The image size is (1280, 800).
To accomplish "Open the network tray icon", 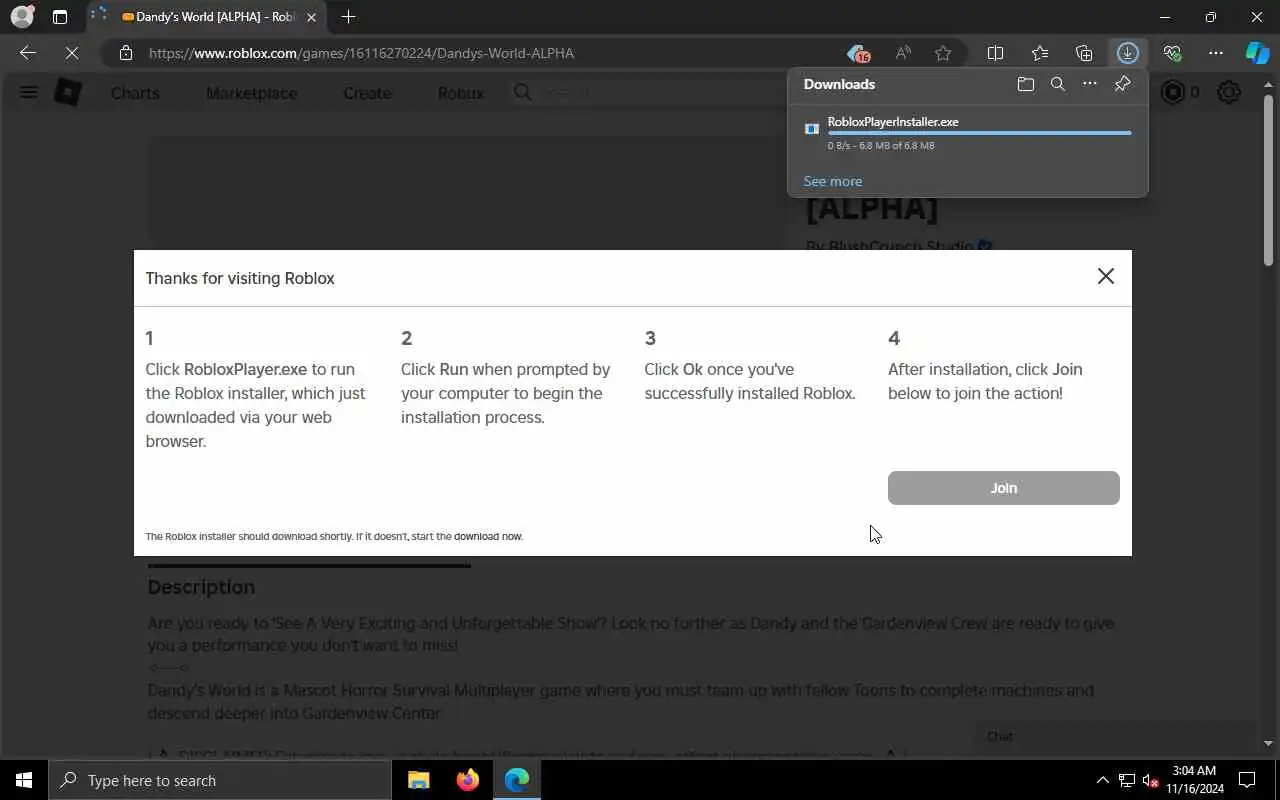I will 1126,780.
